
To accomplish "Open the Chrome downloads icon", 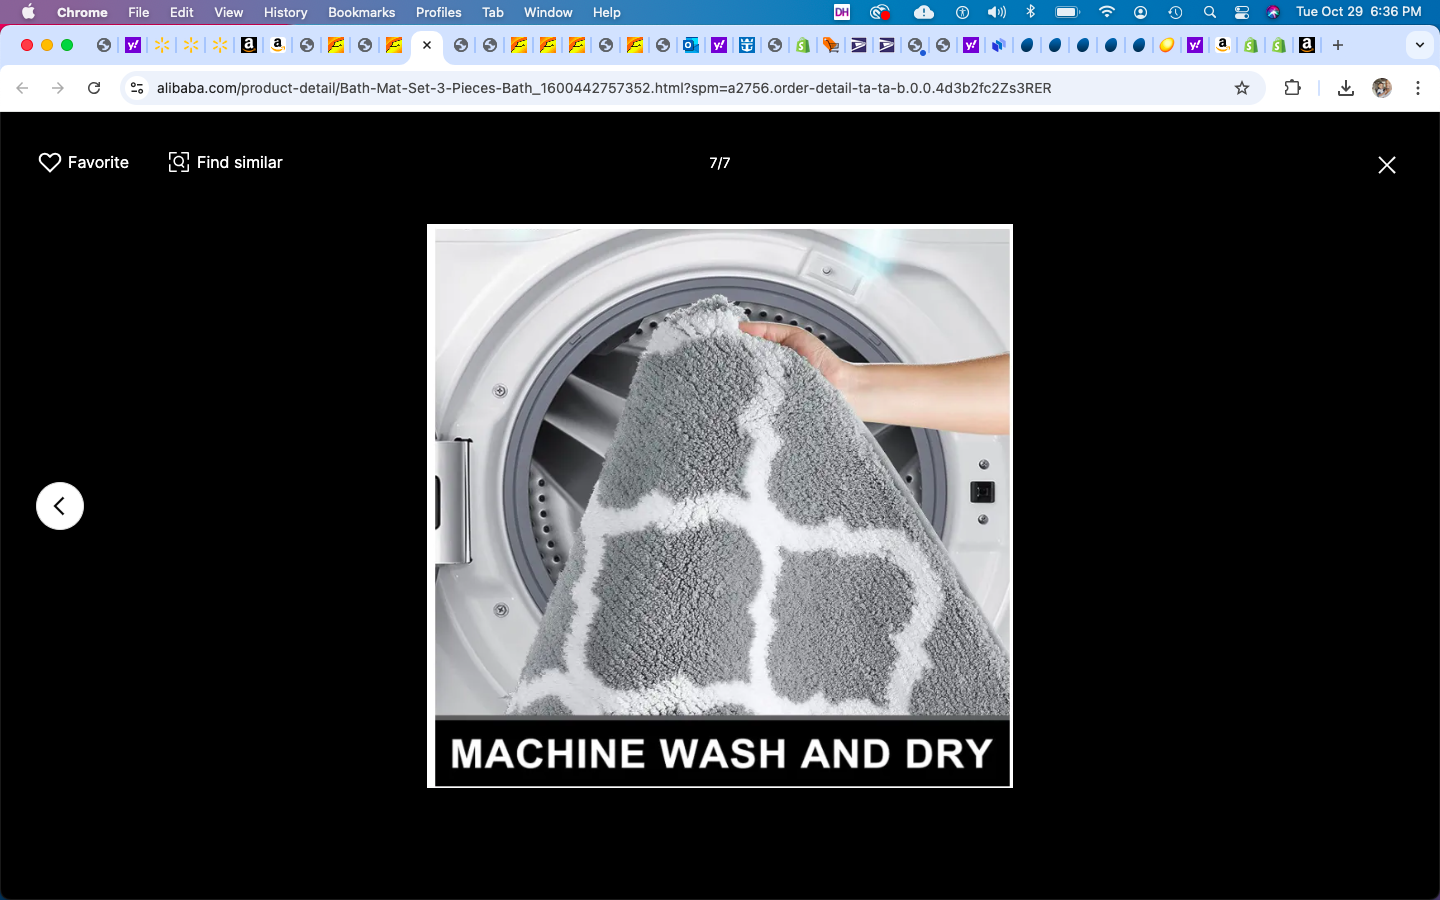I will pos(1346,88).
